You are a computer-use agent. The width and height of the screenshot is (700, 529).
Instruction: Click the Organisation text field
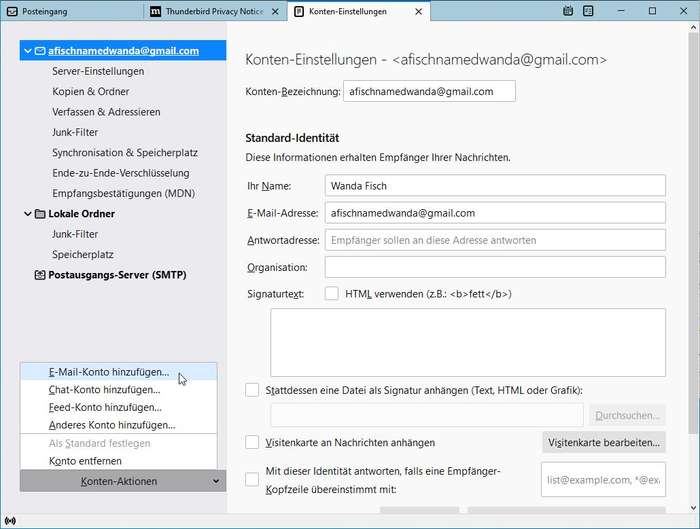coord(495,267)
